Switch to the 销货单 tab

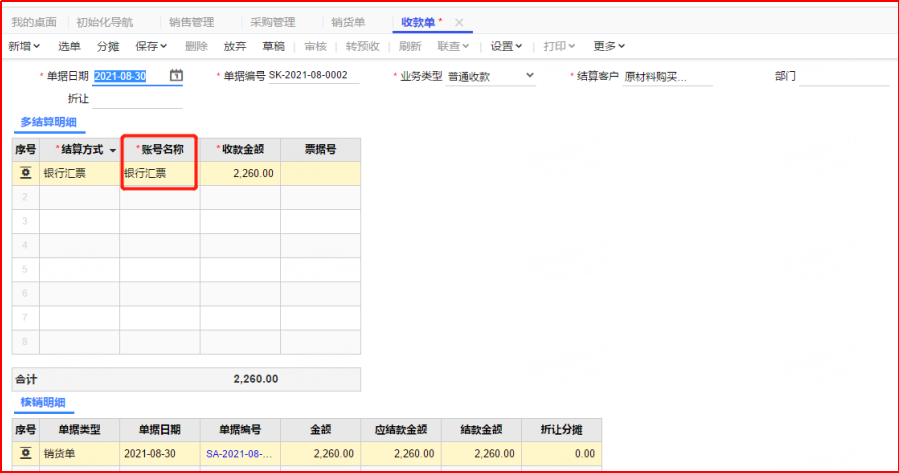[348, 22]
